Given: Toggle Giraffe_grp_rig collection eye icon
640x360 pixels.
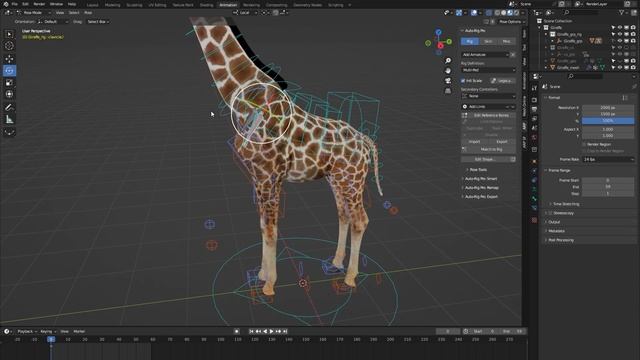Looking at the screenshot, I should [620, 34].
